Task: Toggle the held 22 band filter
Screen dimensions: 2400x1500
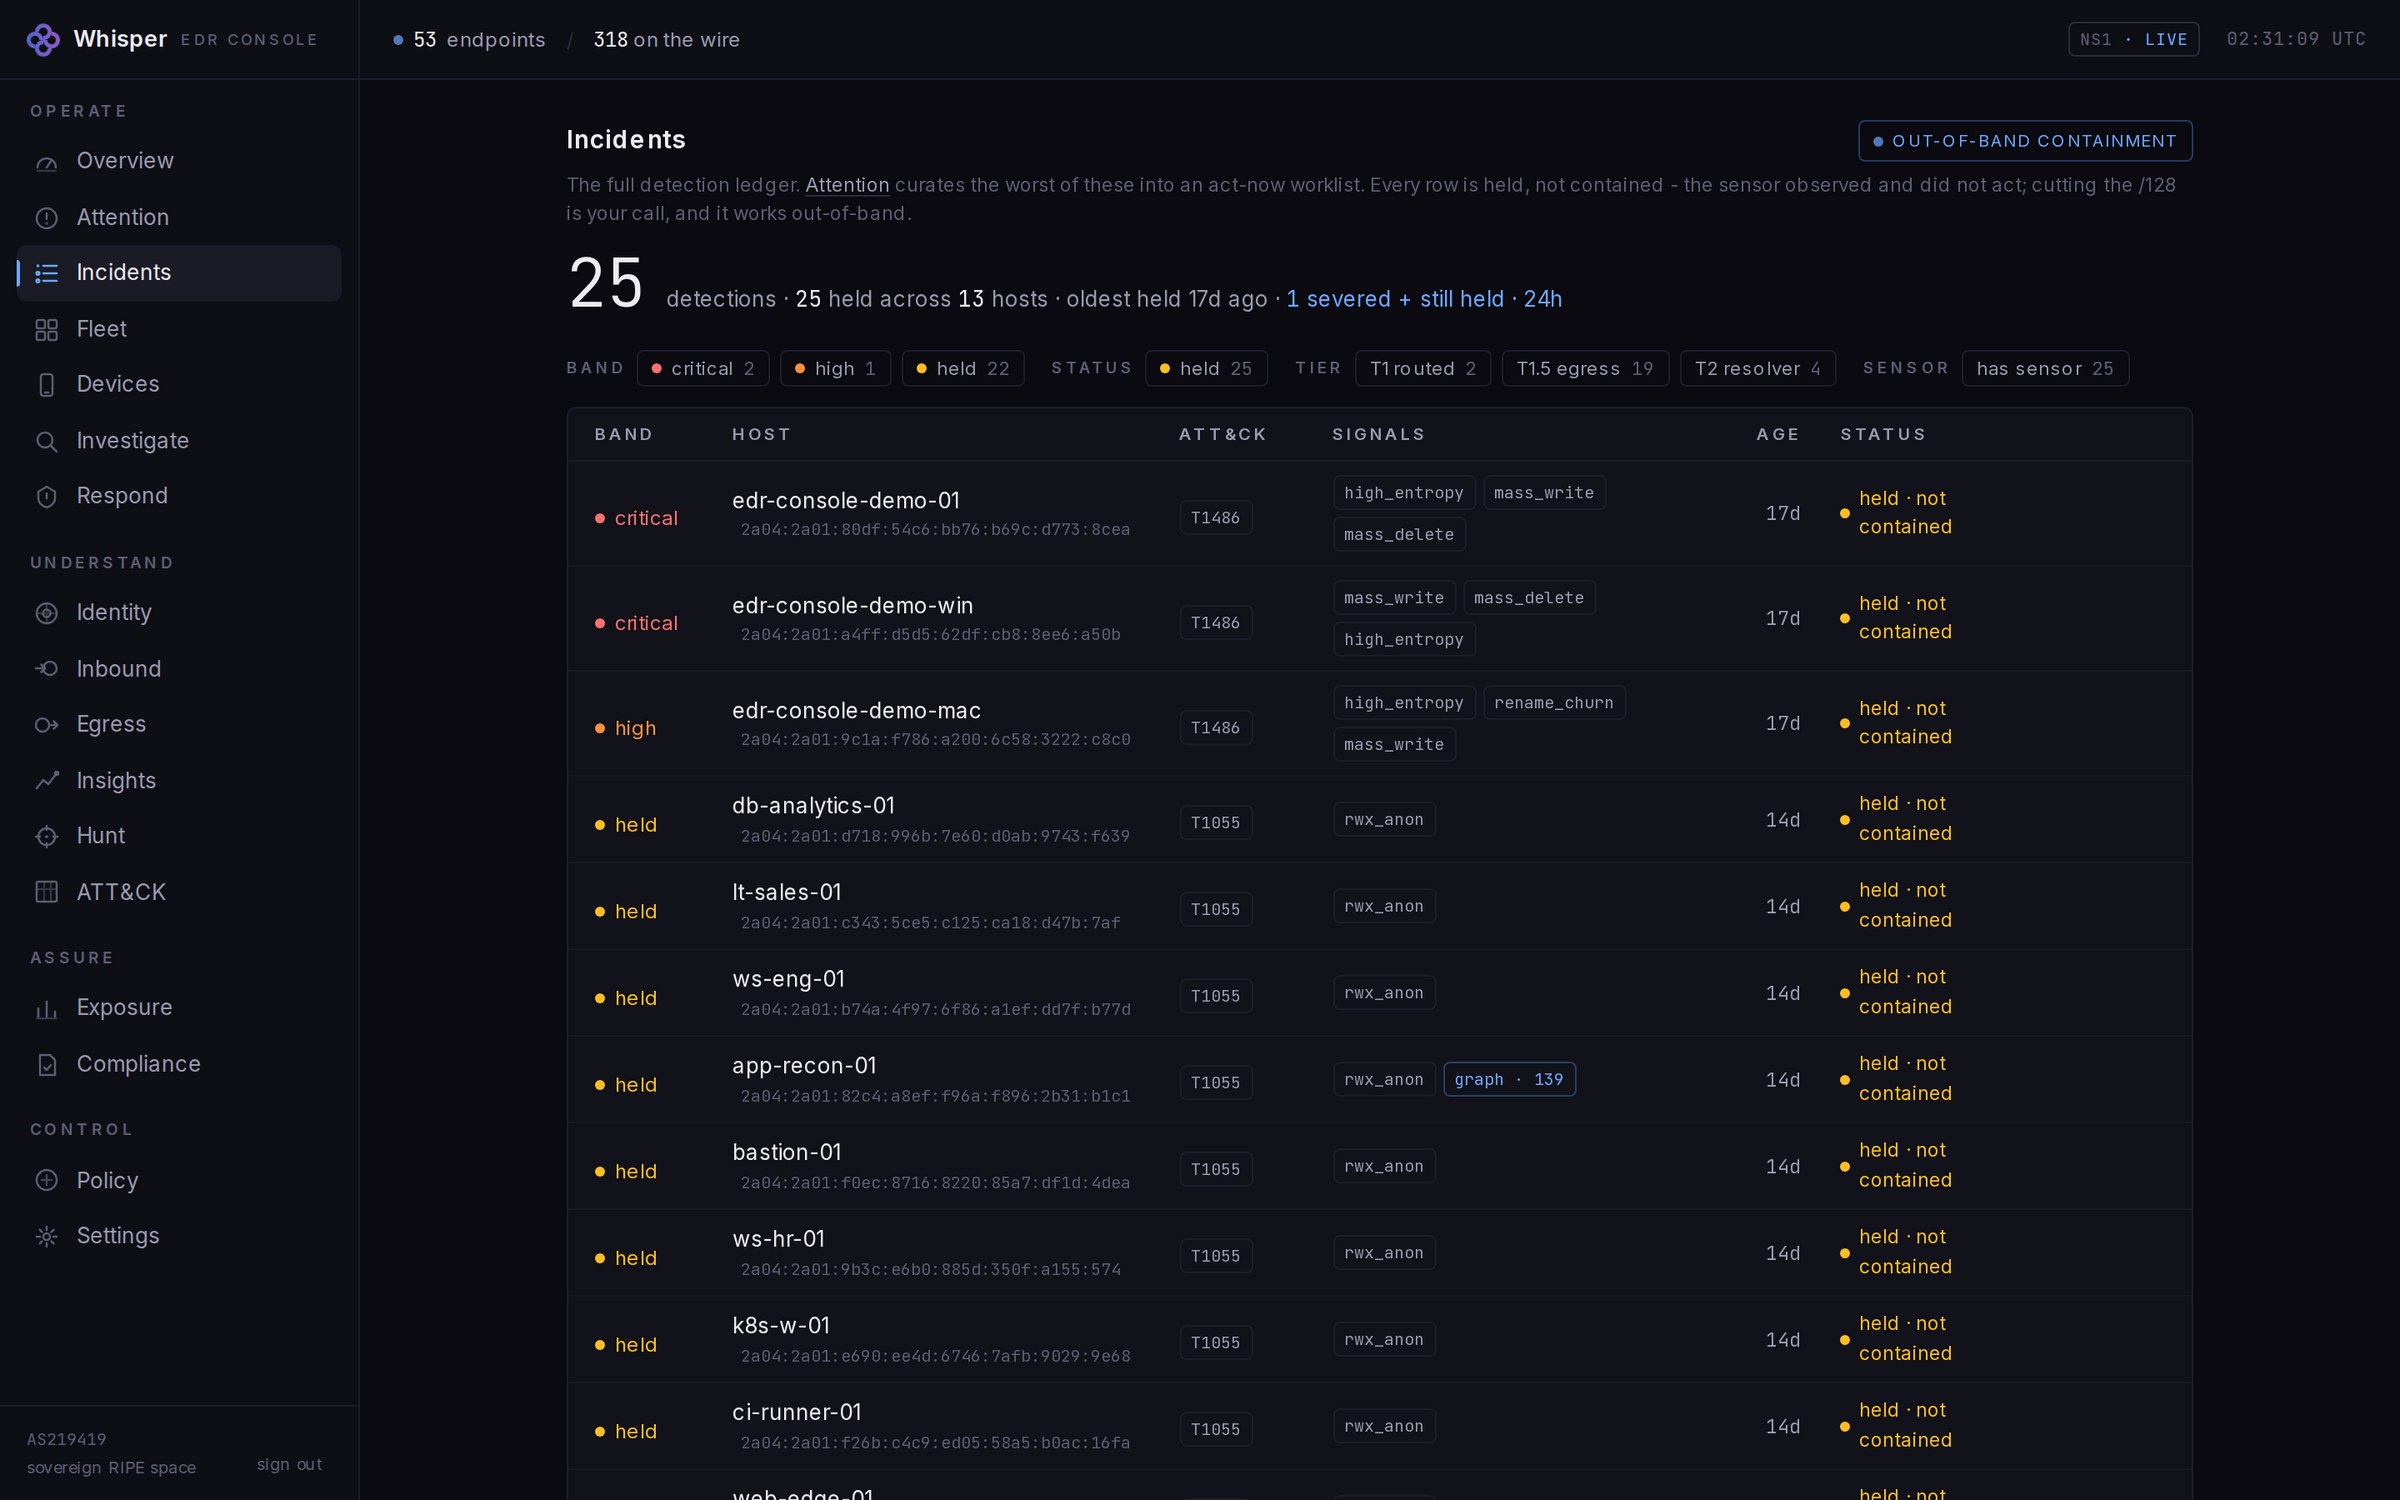Action: 963,369
